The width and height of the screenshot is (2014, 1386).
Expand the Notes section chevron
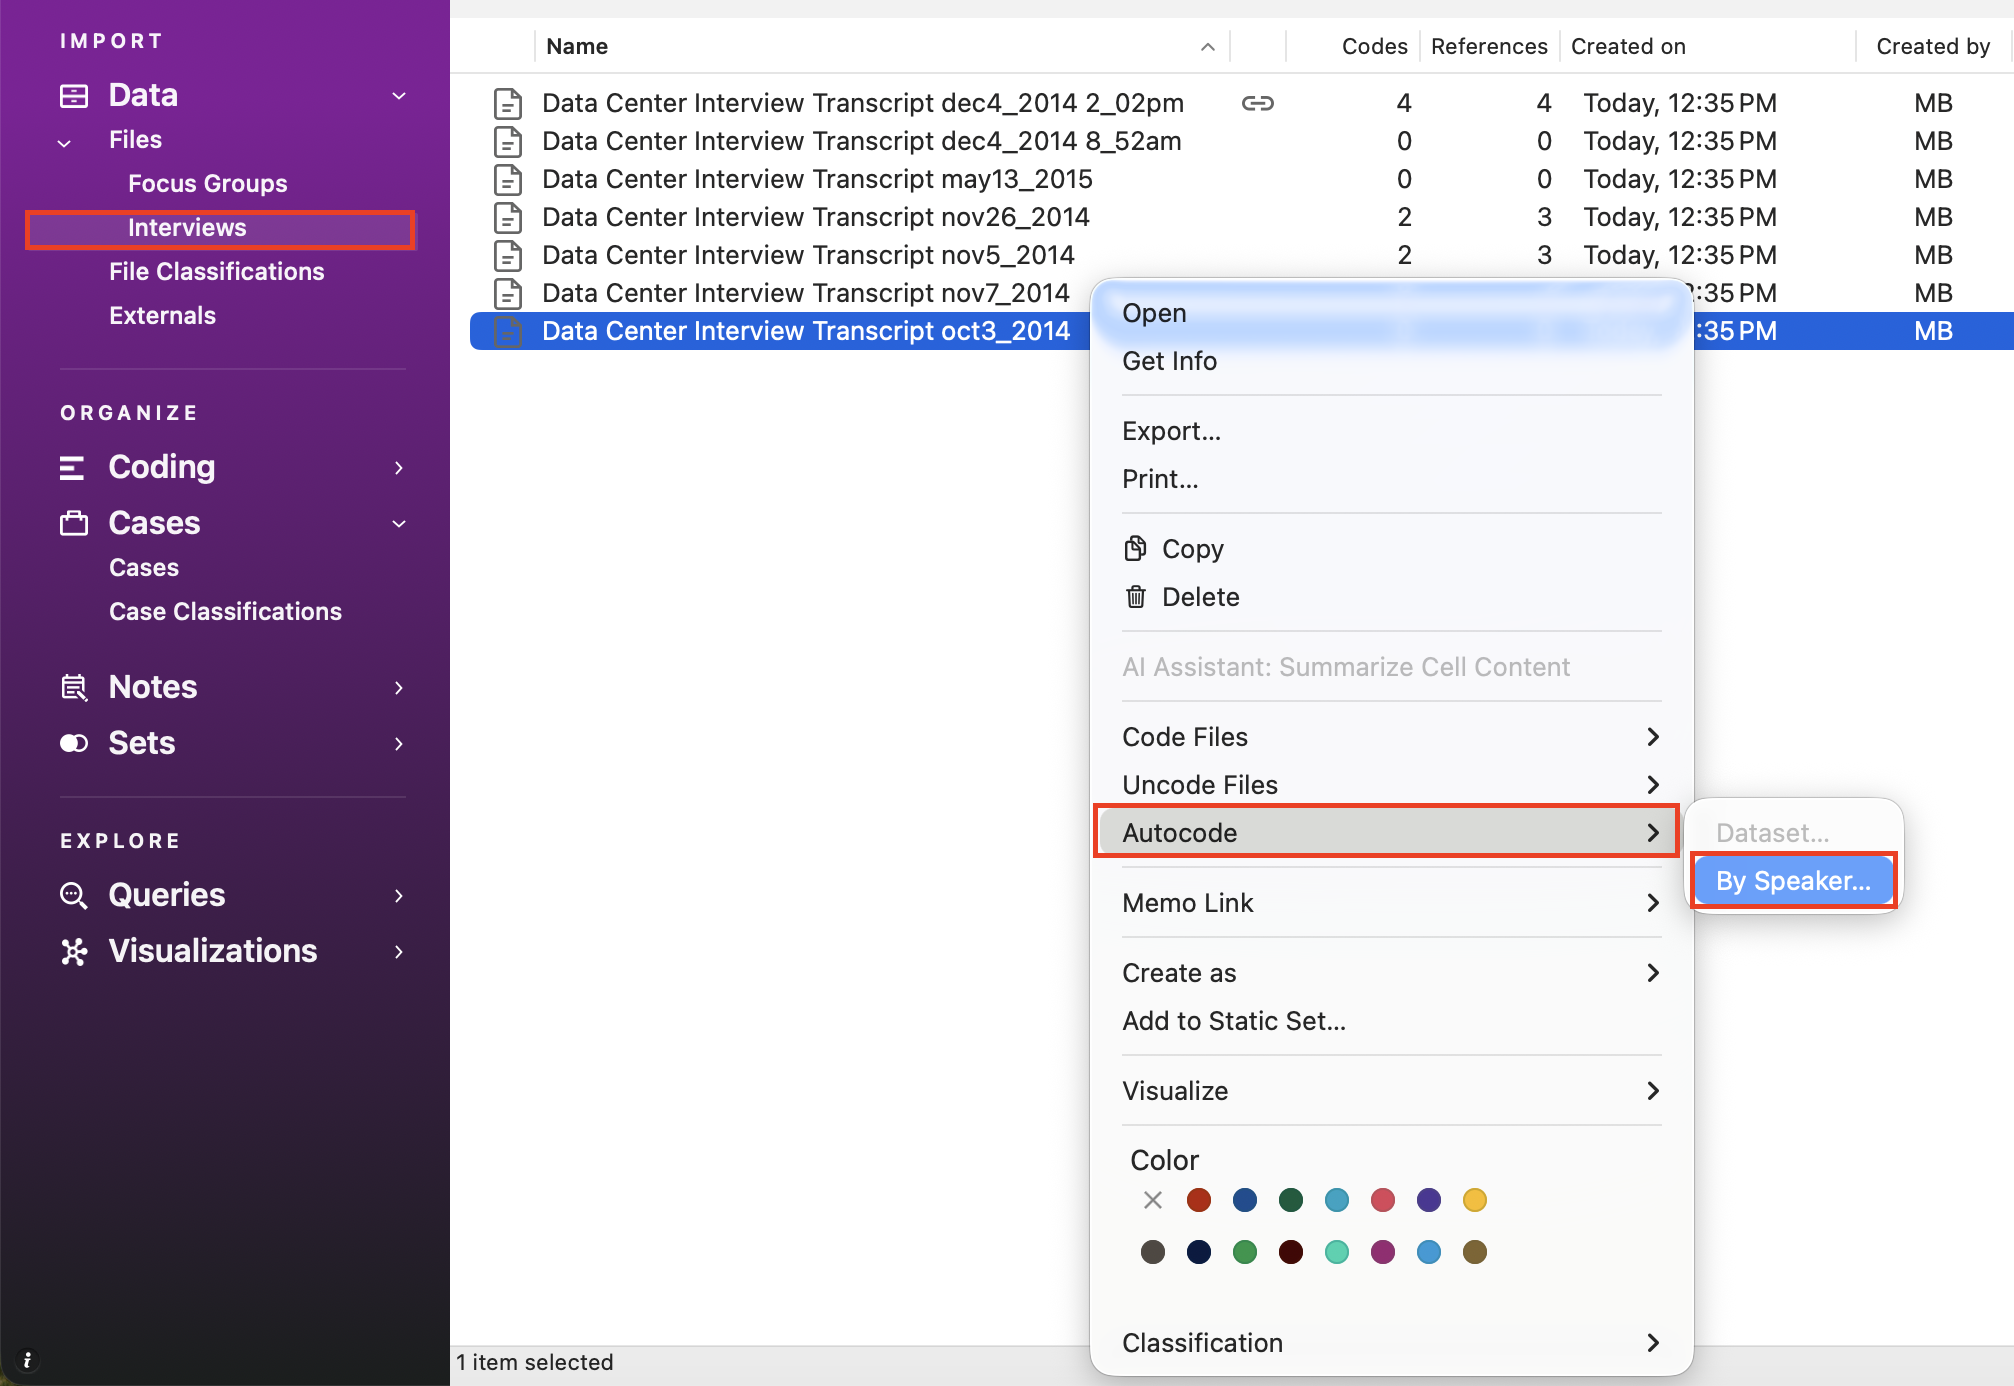399,688
